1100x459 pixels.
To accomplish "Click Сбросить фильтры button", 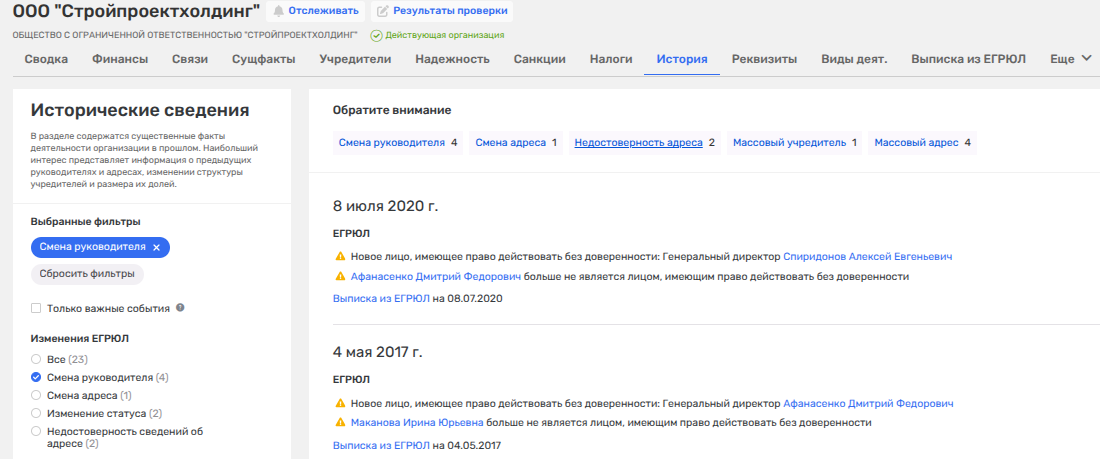I will click(x=87, y=274).
